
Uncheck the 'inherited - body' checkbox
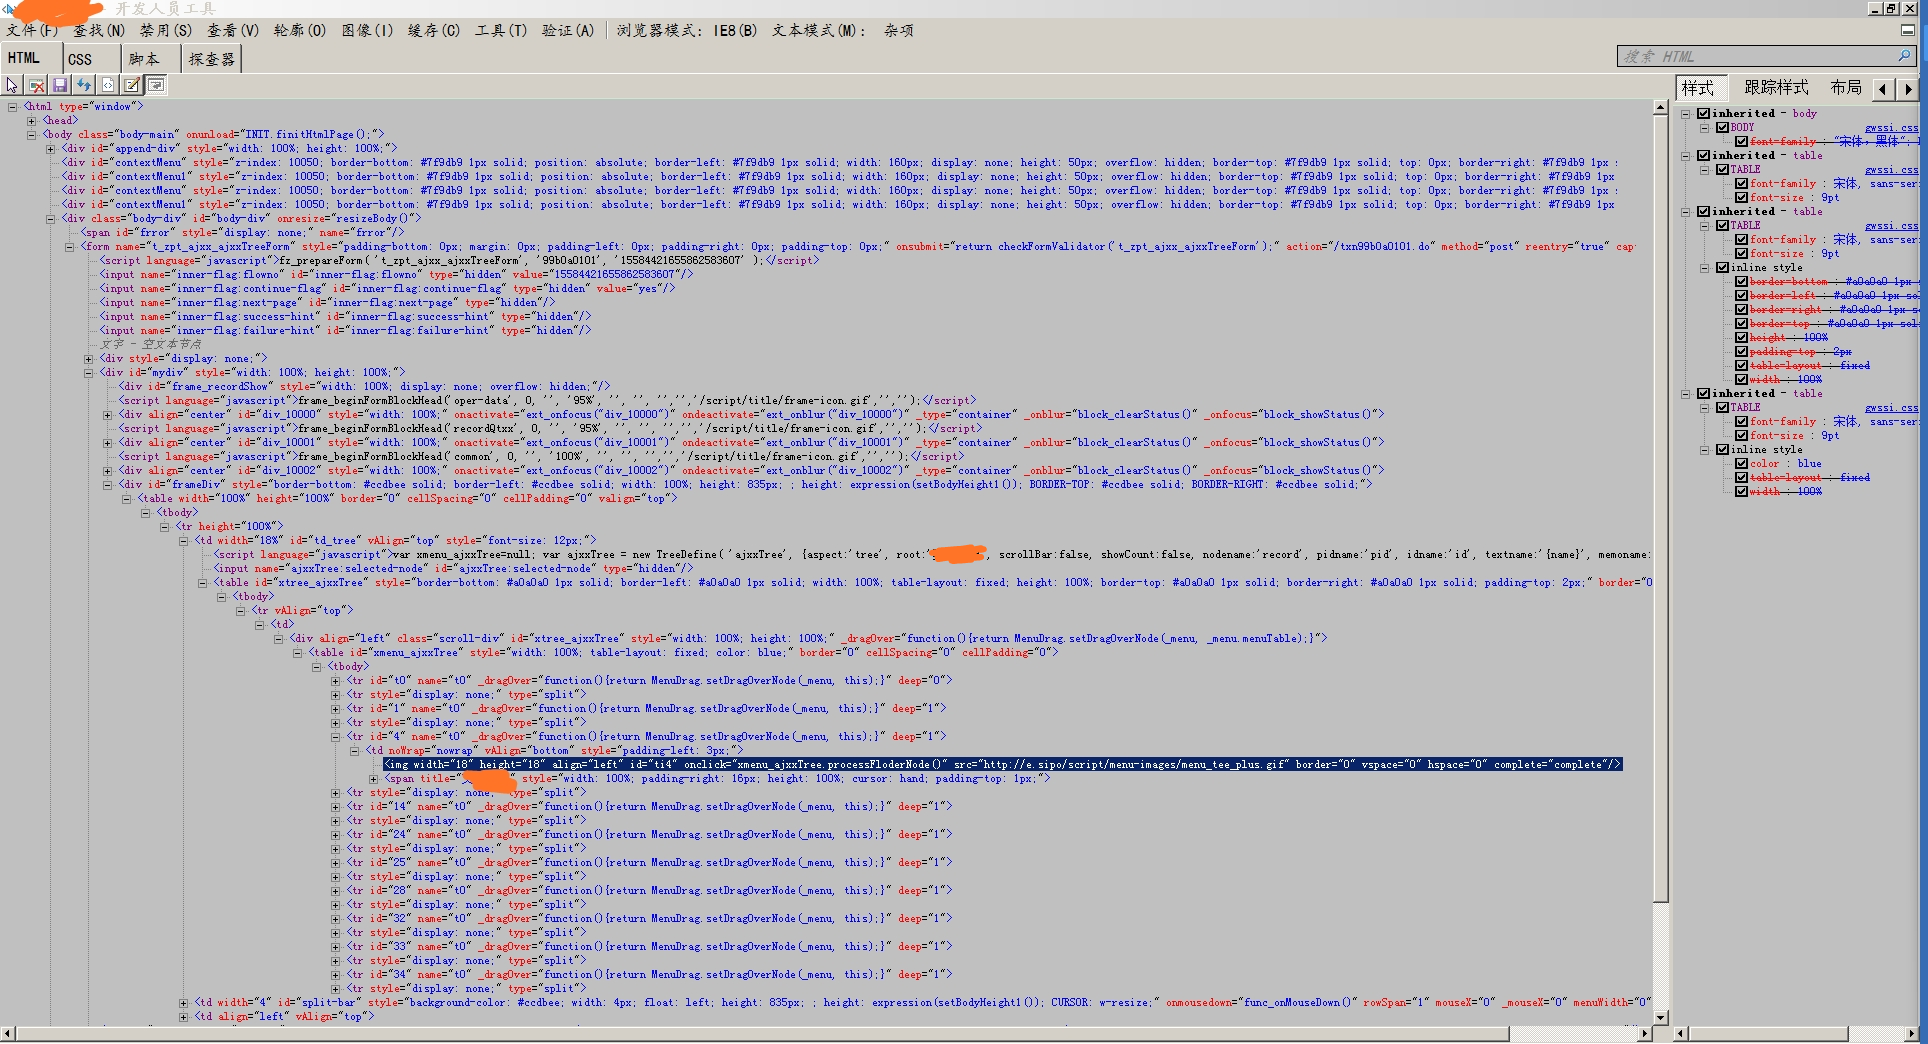(x=1703, y=113)
